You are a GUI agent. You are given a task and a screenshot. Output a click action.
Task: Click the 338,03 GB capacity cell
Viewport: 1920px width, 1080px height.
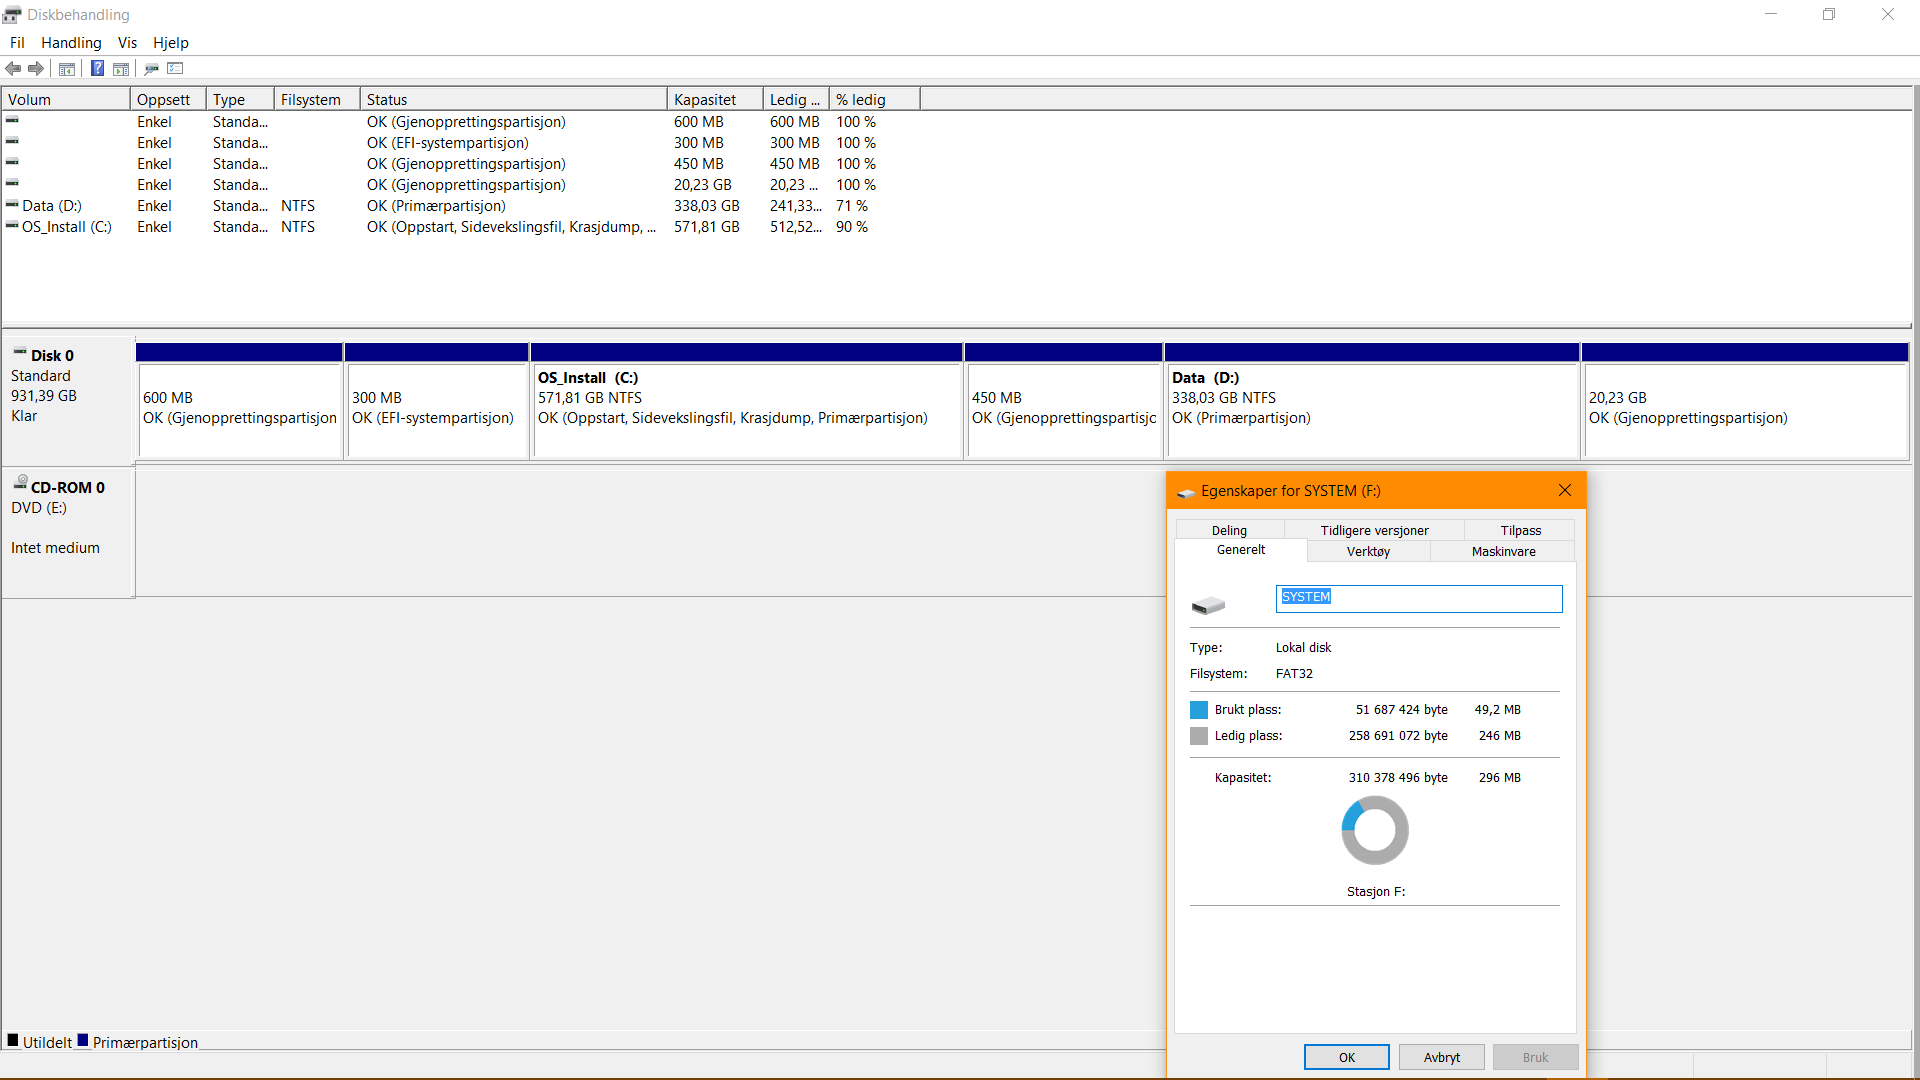706,206
